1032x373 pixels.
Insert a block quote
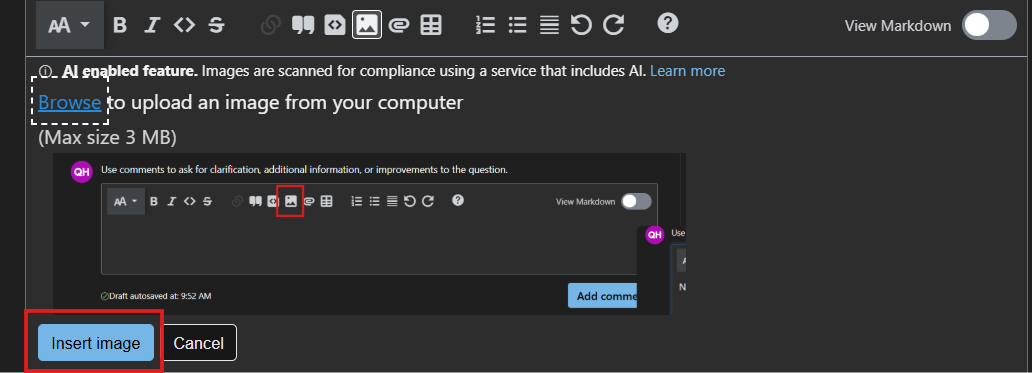303,25
